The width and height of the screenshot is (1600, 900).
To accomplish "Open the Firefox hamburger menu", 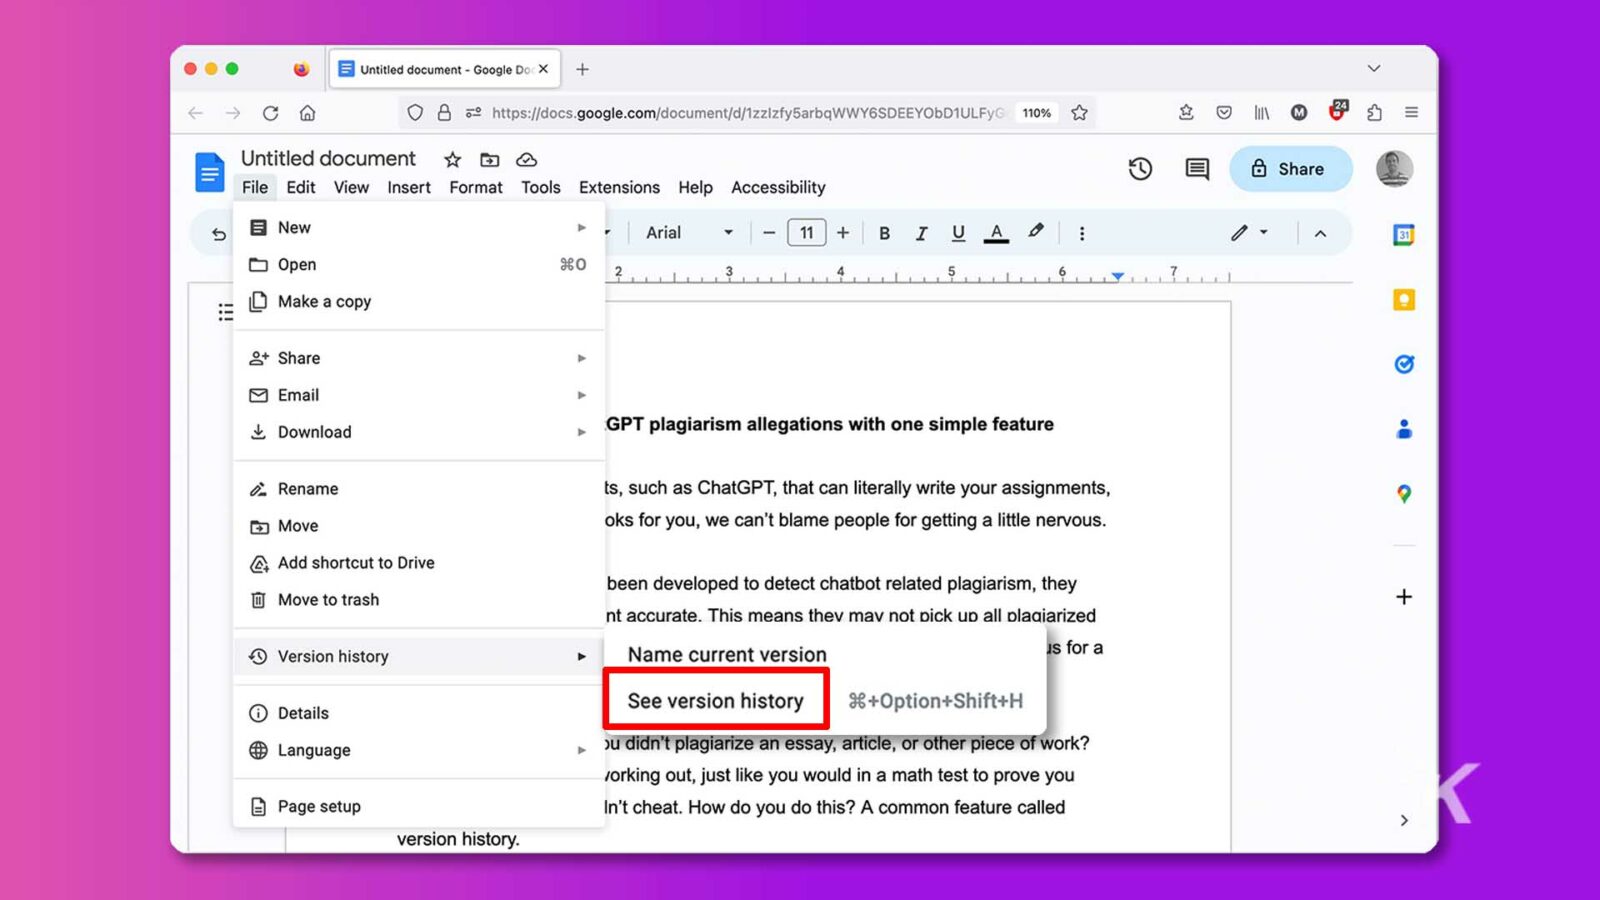I will point(1411,113).
